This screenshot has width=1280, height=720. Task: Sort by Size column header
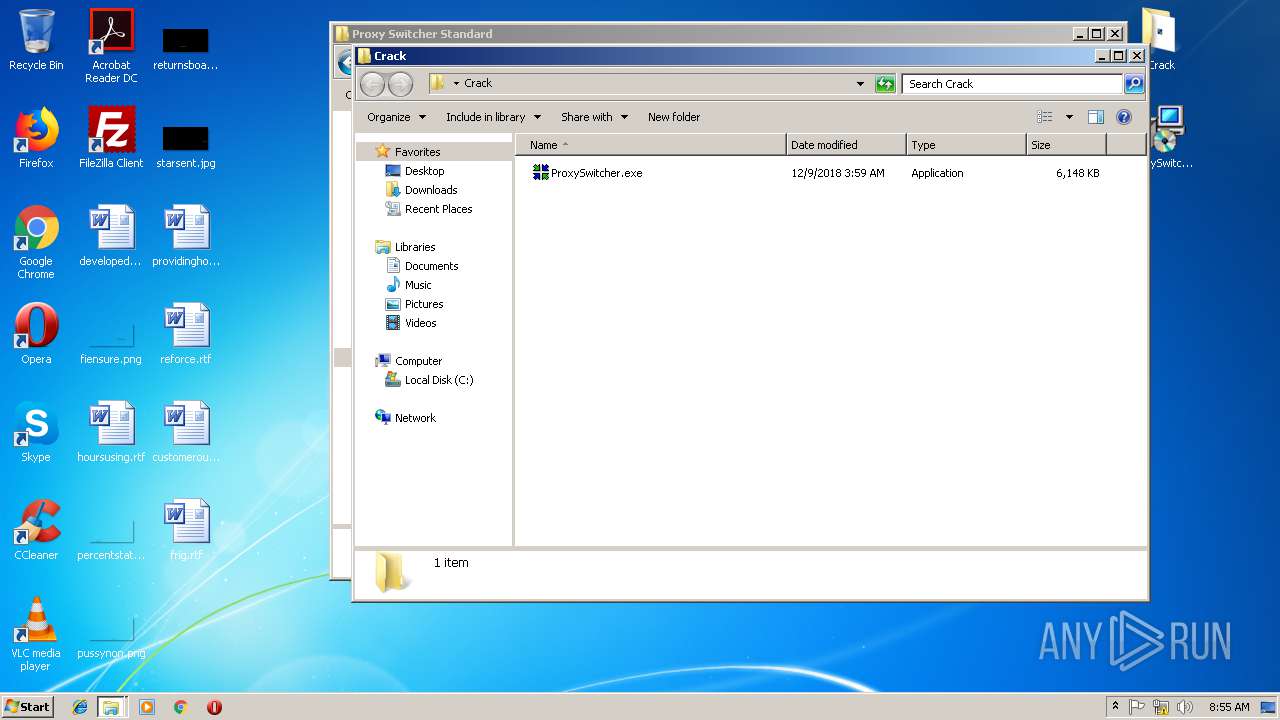(1066, 145)
